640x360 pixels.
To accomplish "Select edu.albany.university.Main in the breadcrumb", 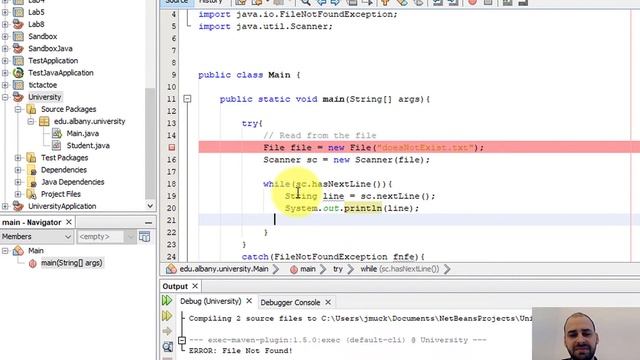I will coord(224,269).
